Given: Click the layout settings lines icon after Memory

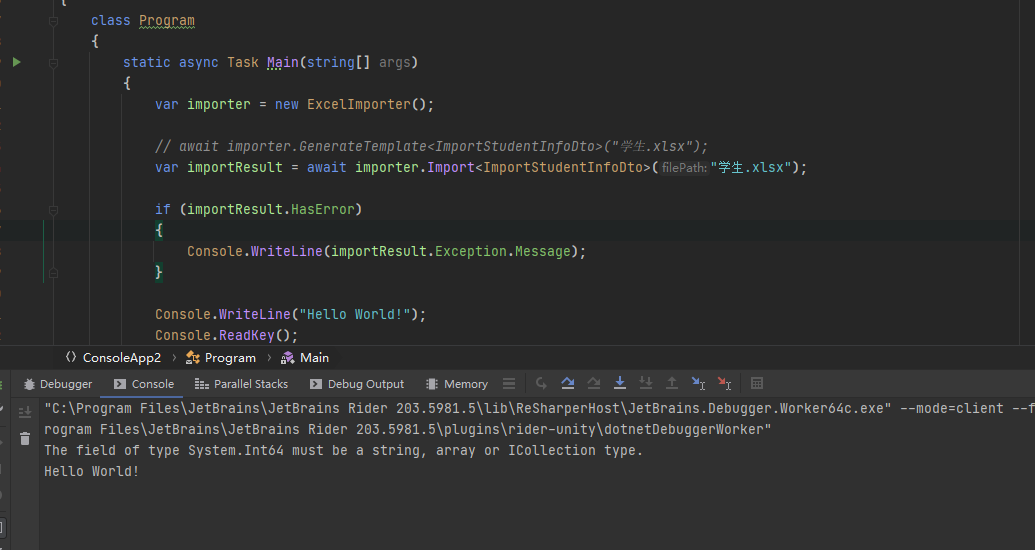Looking at the screenshot, I should click(x=509, y=384).
